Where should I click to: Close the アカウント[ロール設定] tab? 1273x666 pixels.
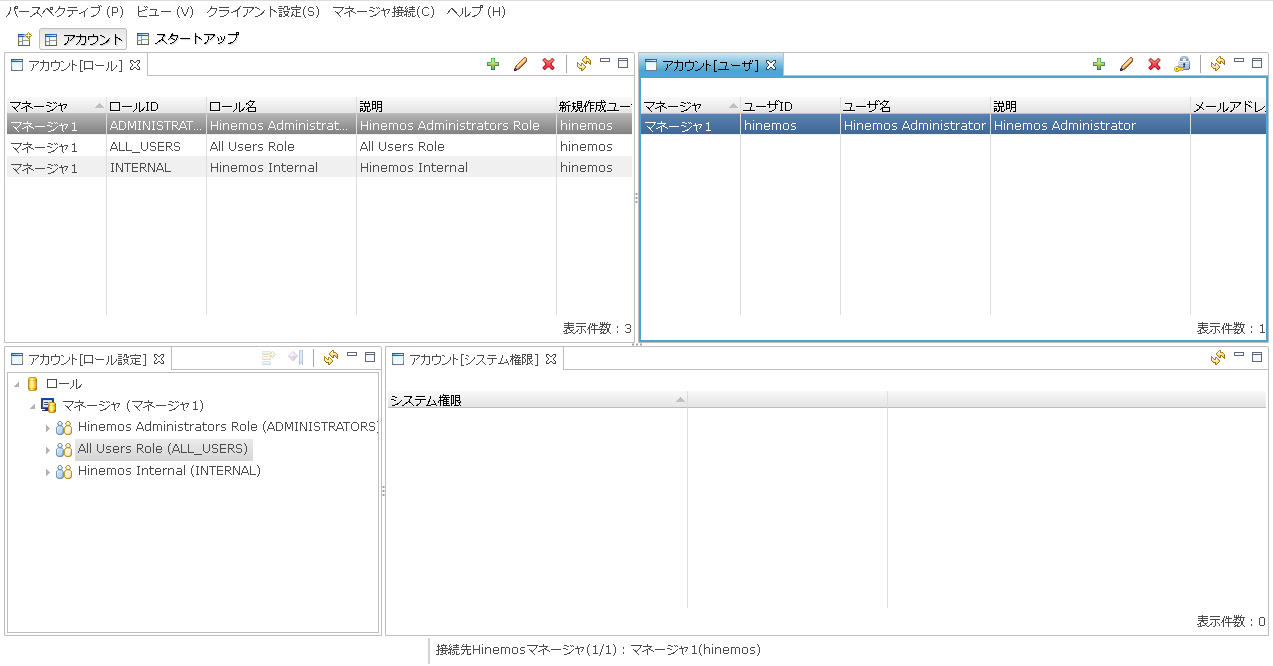point(158,359)
